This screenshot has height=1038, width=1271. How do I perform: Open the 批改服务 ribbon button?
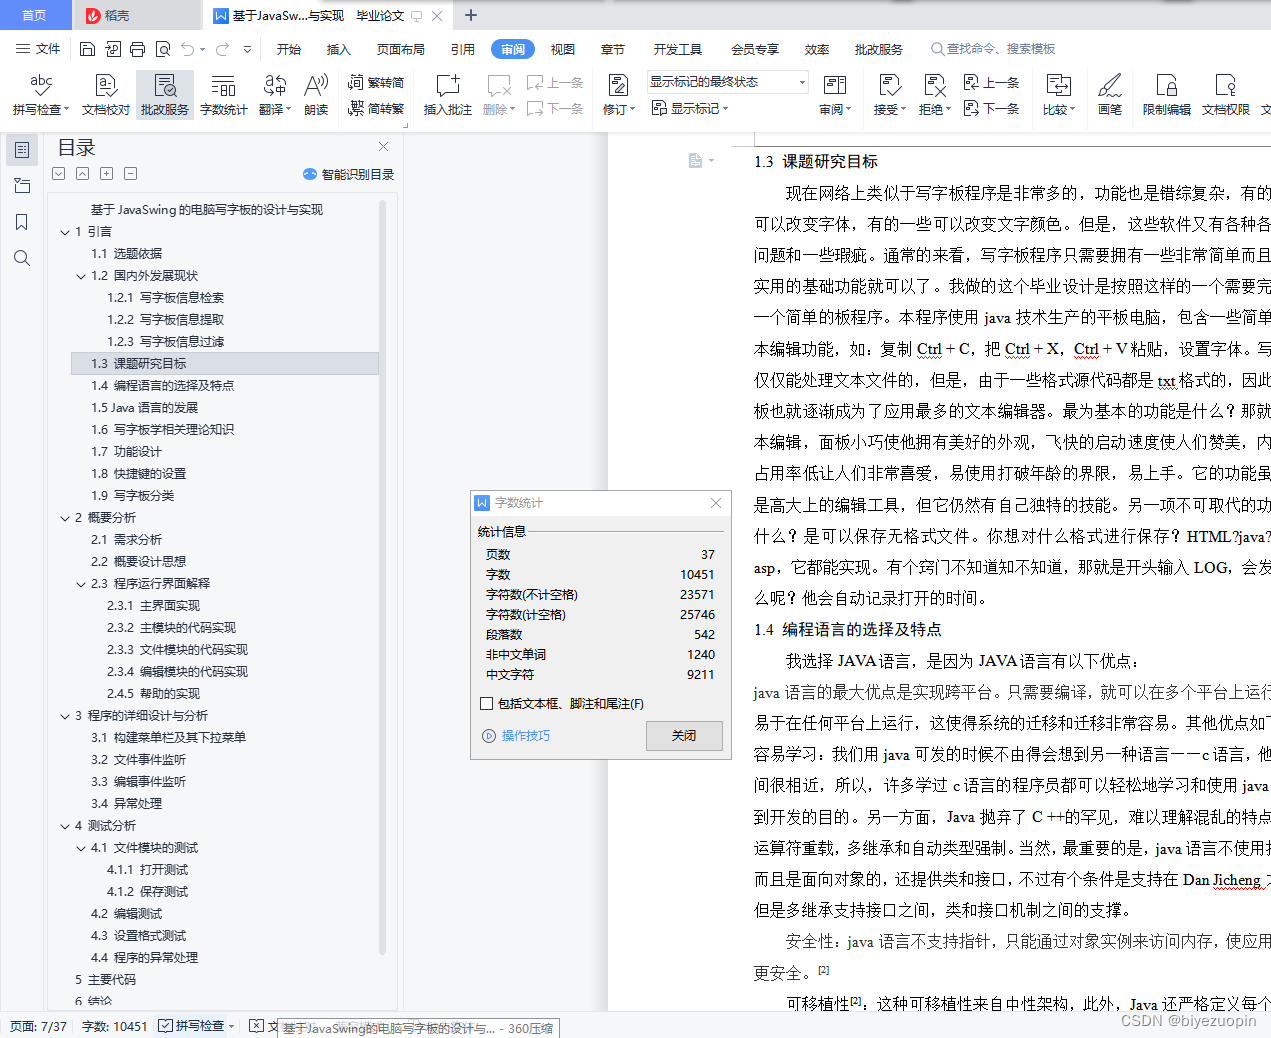(x=165, y=95)
